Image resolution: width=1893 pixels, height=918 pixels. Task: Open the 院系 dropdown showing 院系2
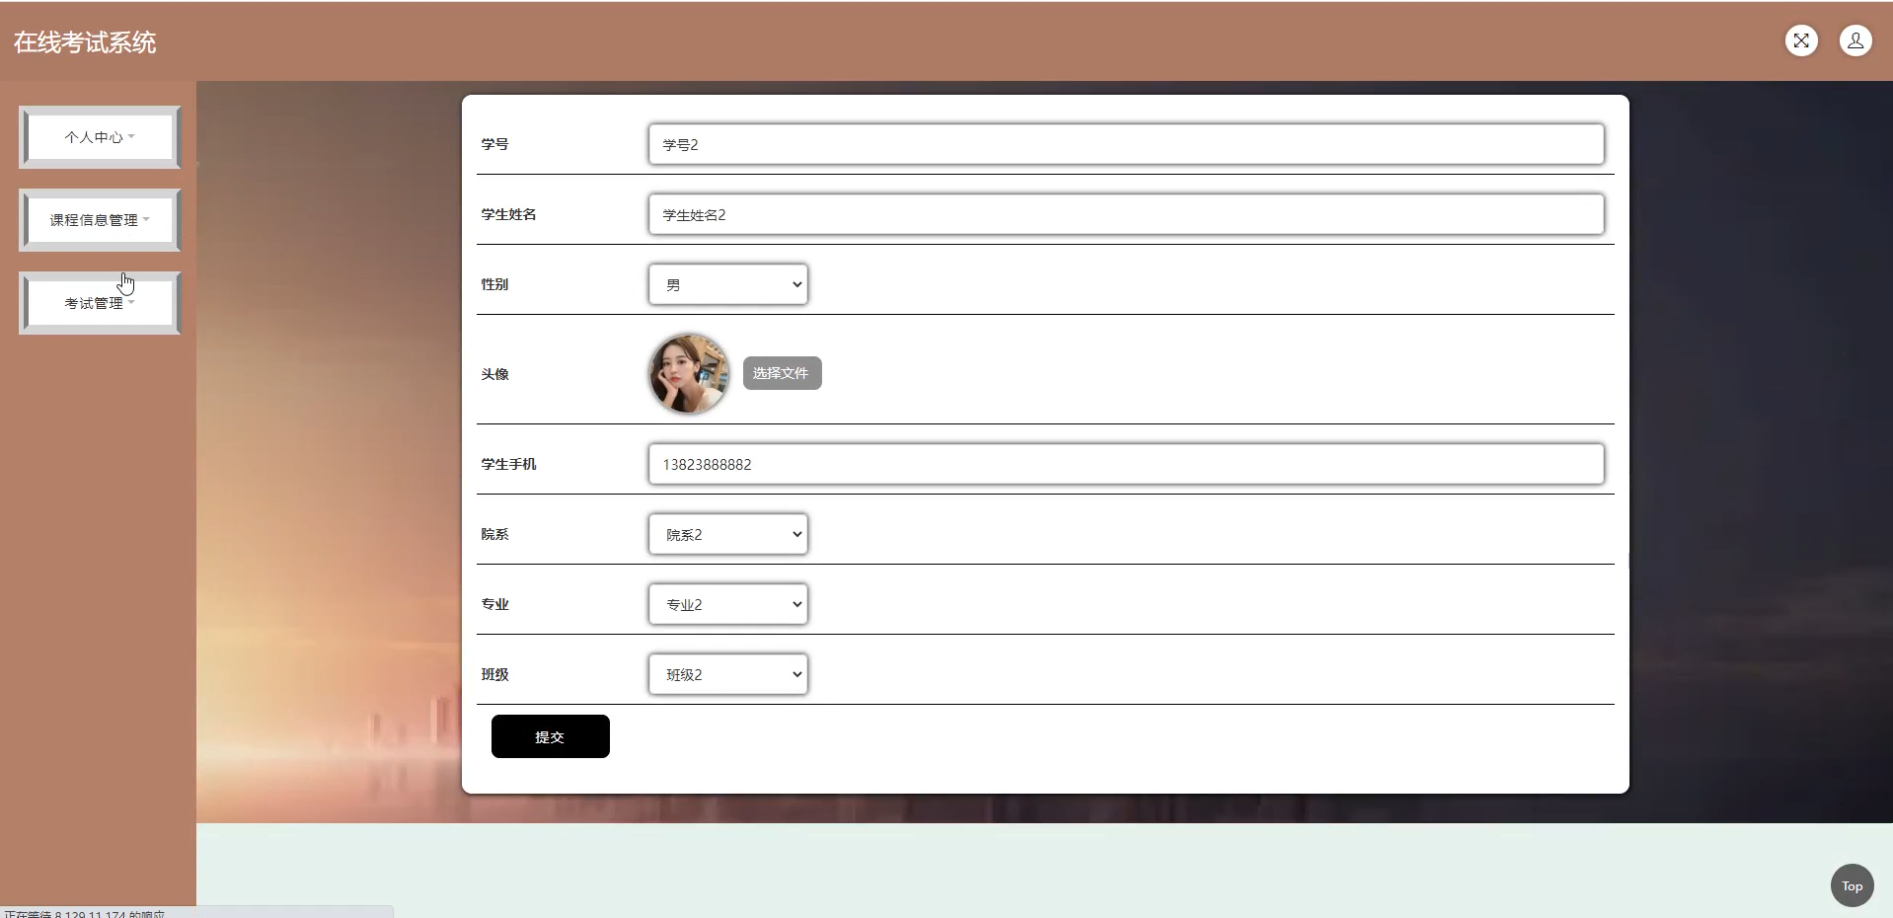tap(728, 534)
